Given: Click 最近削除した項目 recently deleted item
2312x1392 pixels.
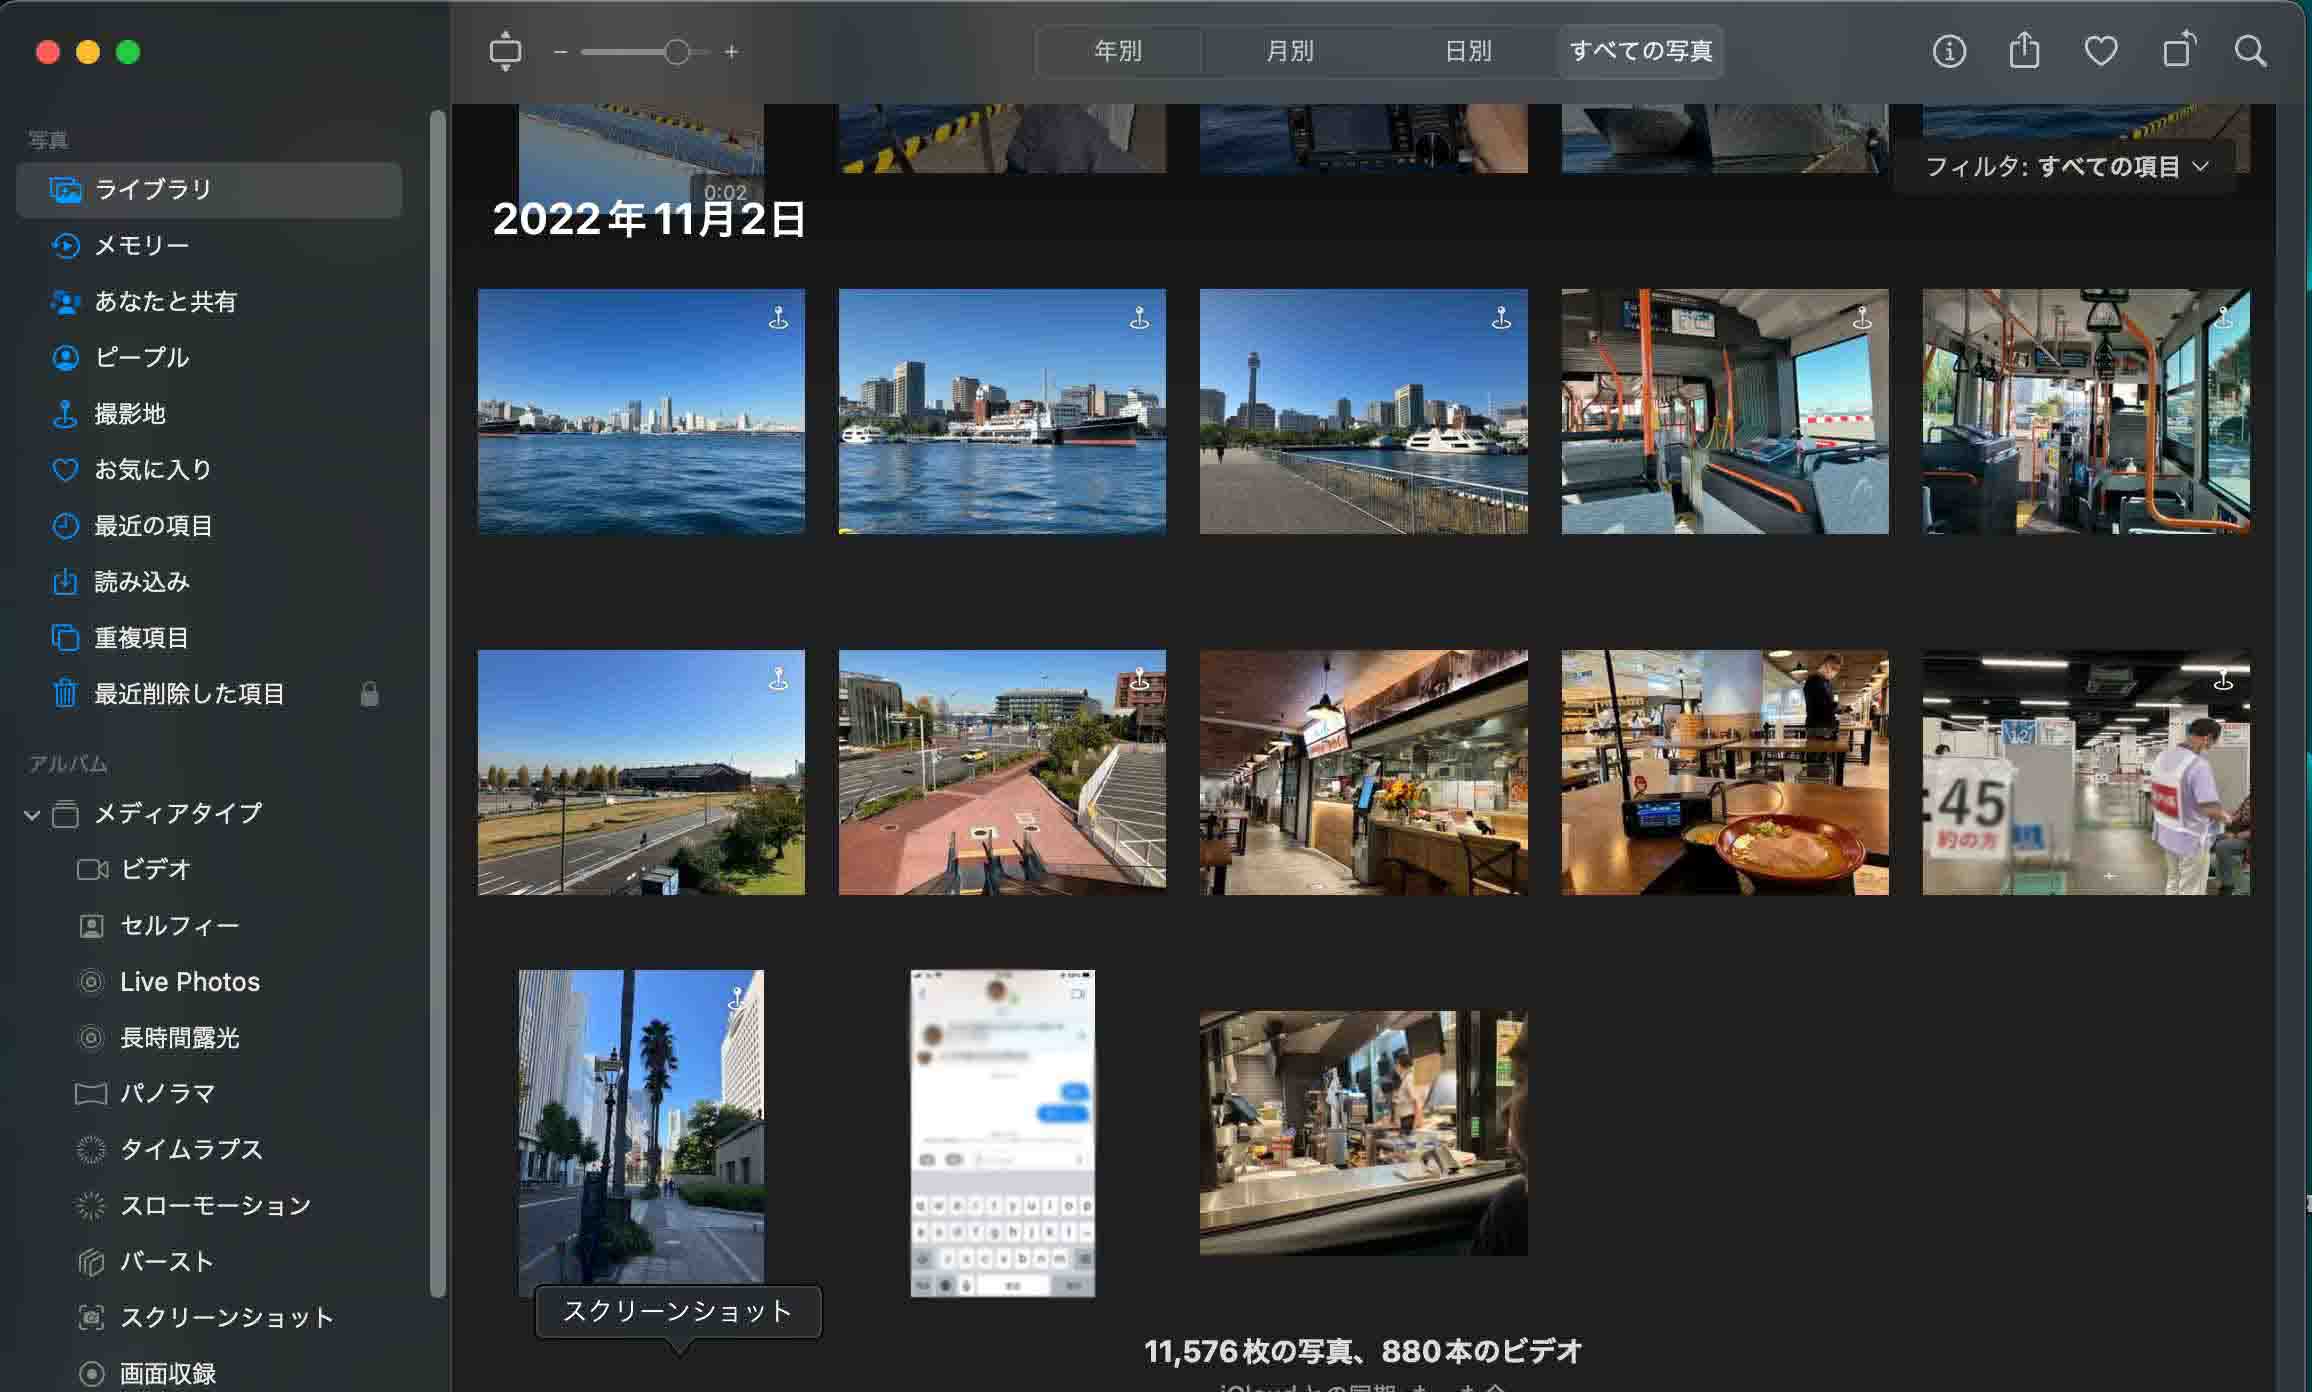Looking at the screenshot, I should pyautogui.click(x=188, y=694).
